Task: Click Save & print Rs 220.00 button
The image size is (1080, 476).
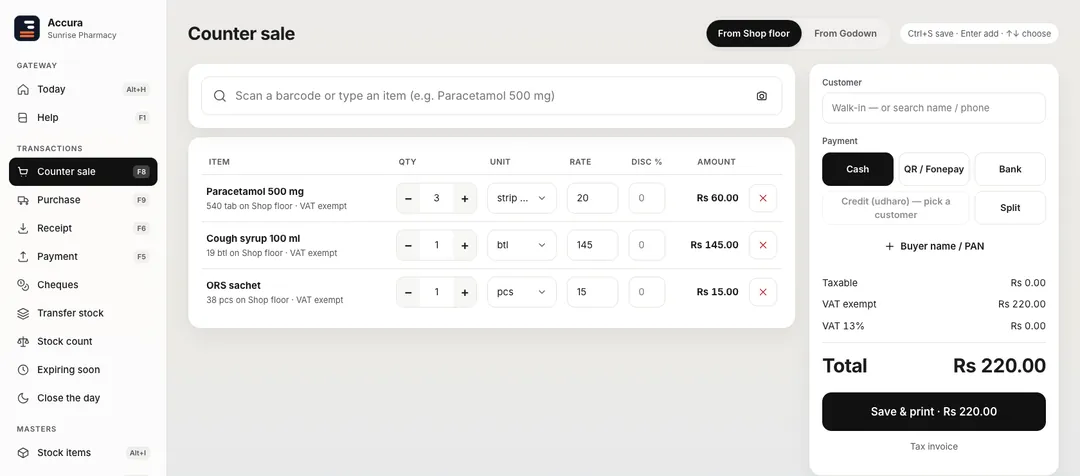Action: tap(933, 412)
